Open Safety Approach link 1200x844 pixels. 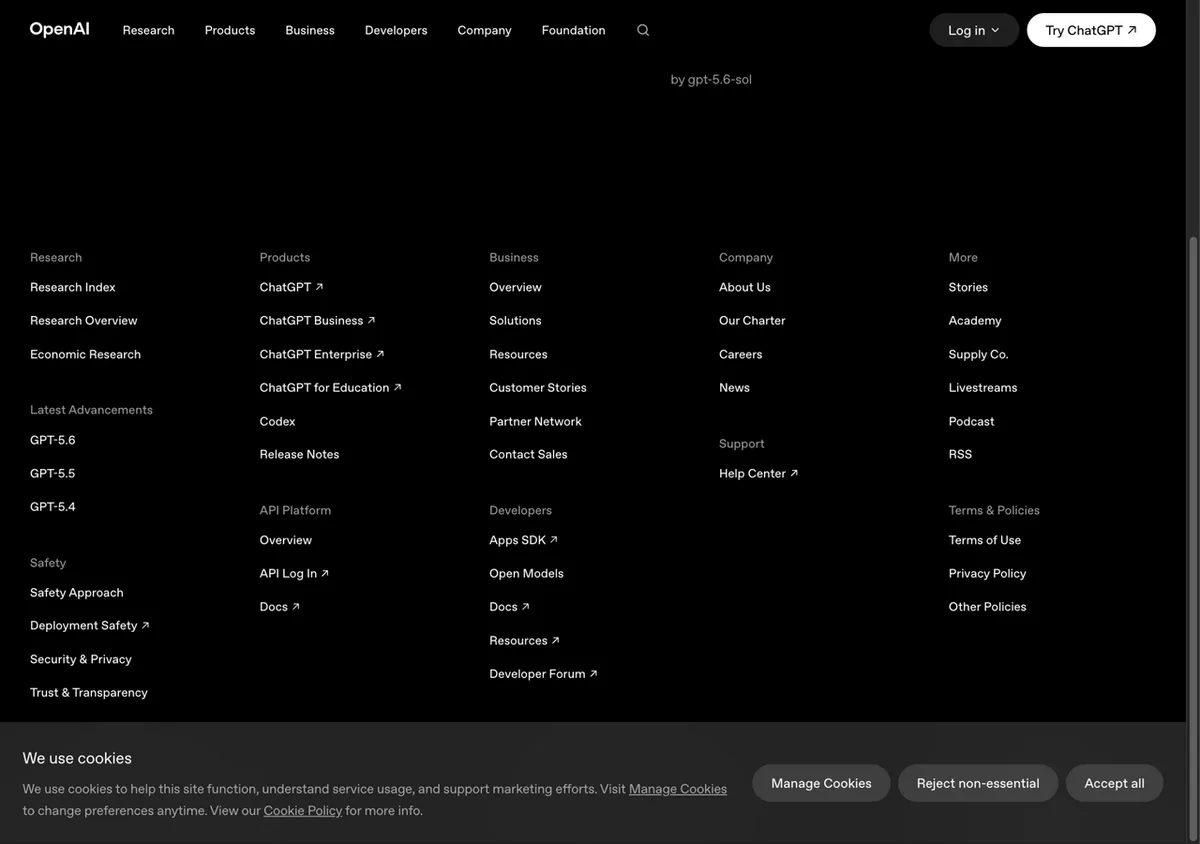[77, 593]
